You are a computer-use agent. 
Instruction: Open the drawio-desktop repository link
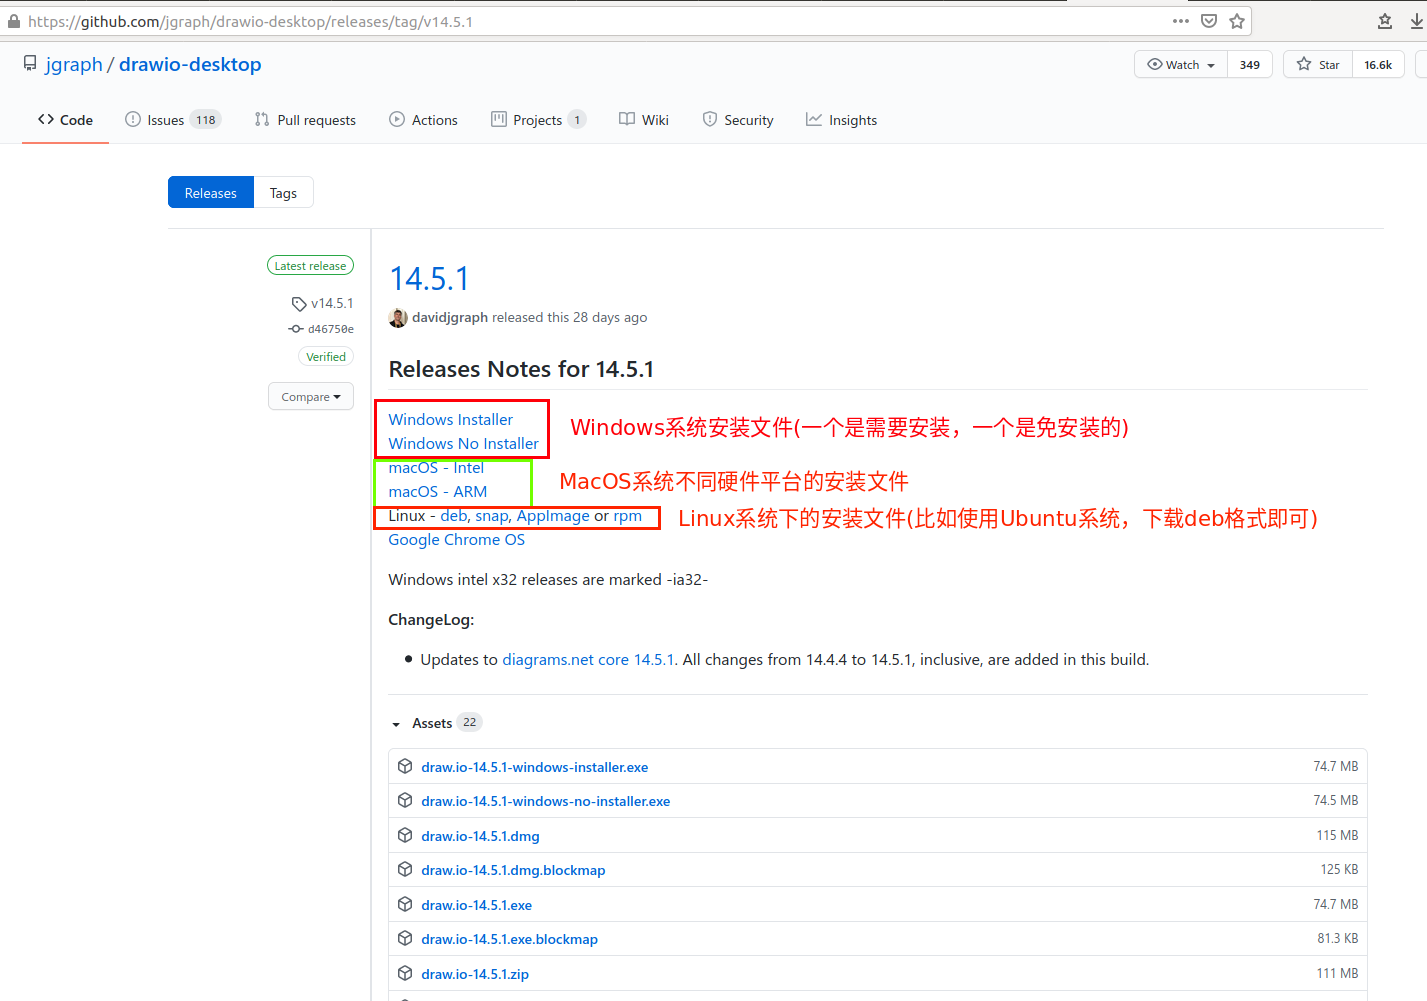click(190, 64)
